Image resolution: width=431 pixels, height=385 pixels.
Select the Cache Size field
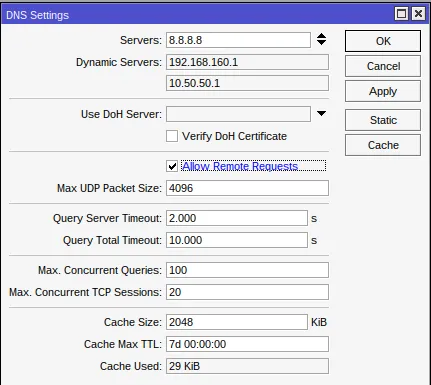(x=237, y=322)
